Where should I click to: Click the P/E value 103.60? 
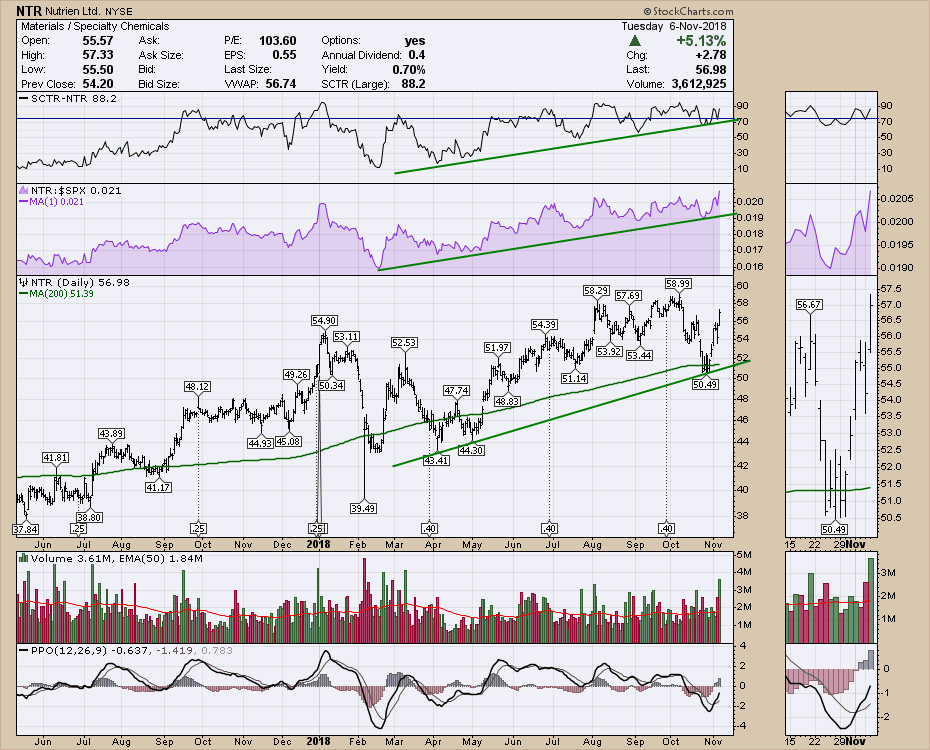[278, 40]
